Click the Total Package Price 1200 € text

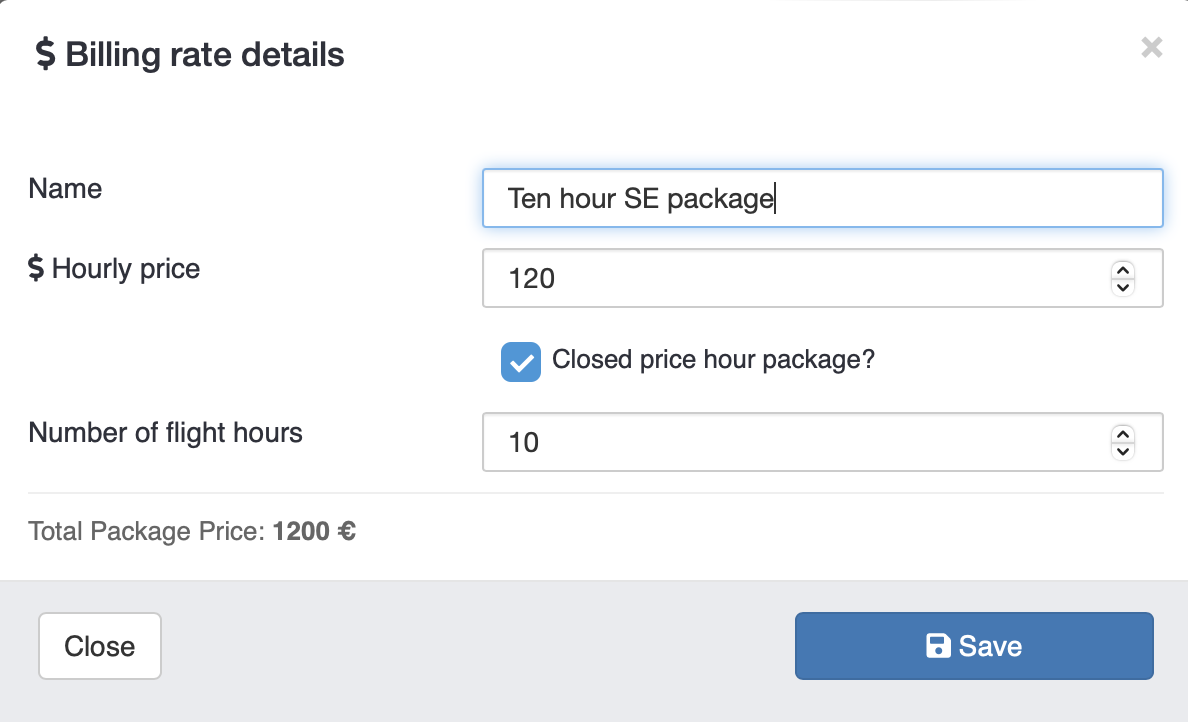tap(192, 531)
